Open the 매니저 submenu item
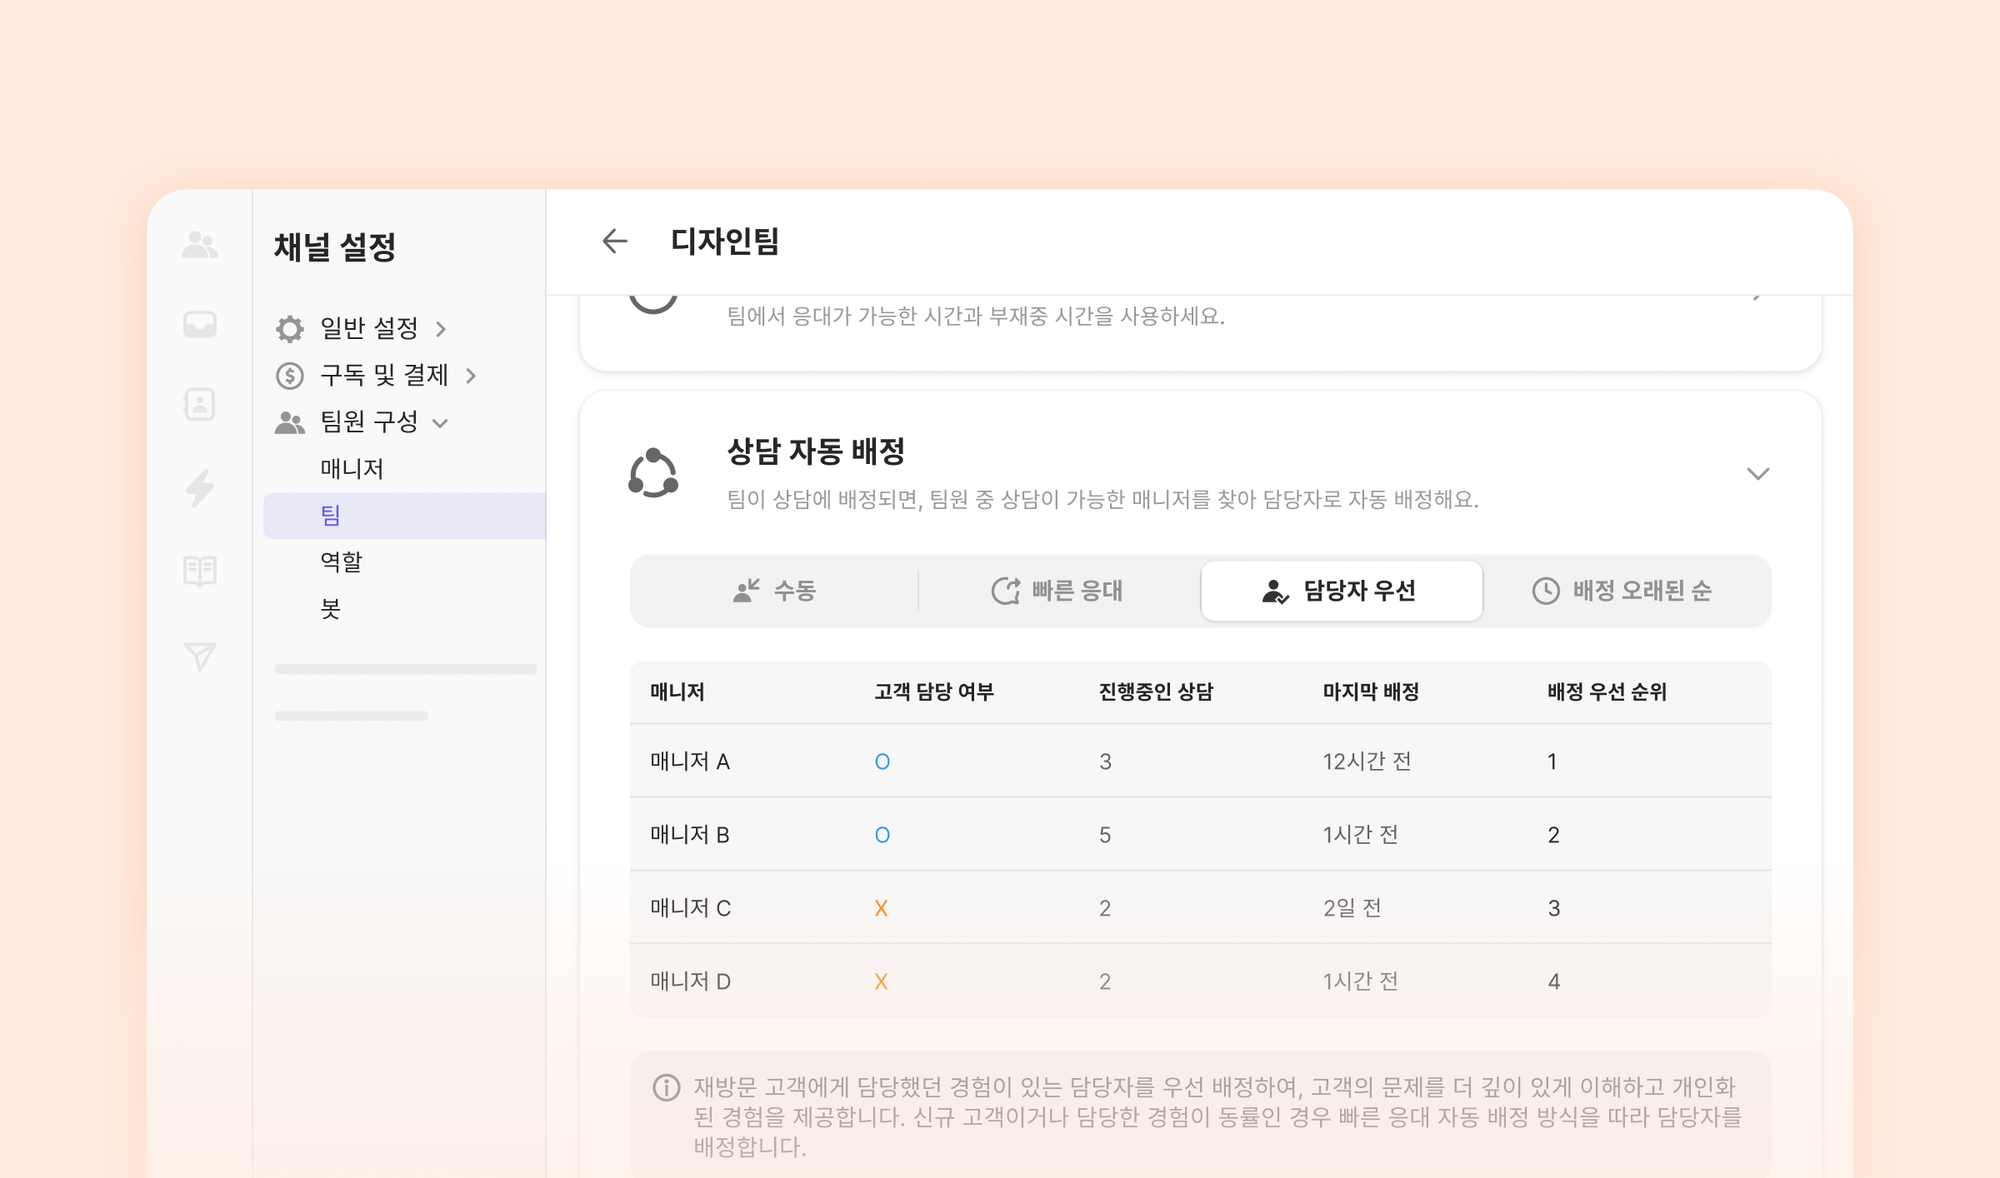This screenshot has height=1178, width=2000. pyautogui.click(x=352, y=468)
